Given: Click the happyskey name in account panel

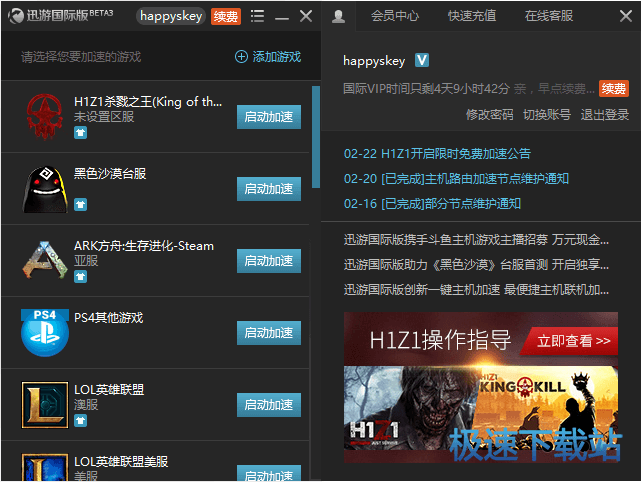Looking at the screenshot, I should (x=374, y=61).
